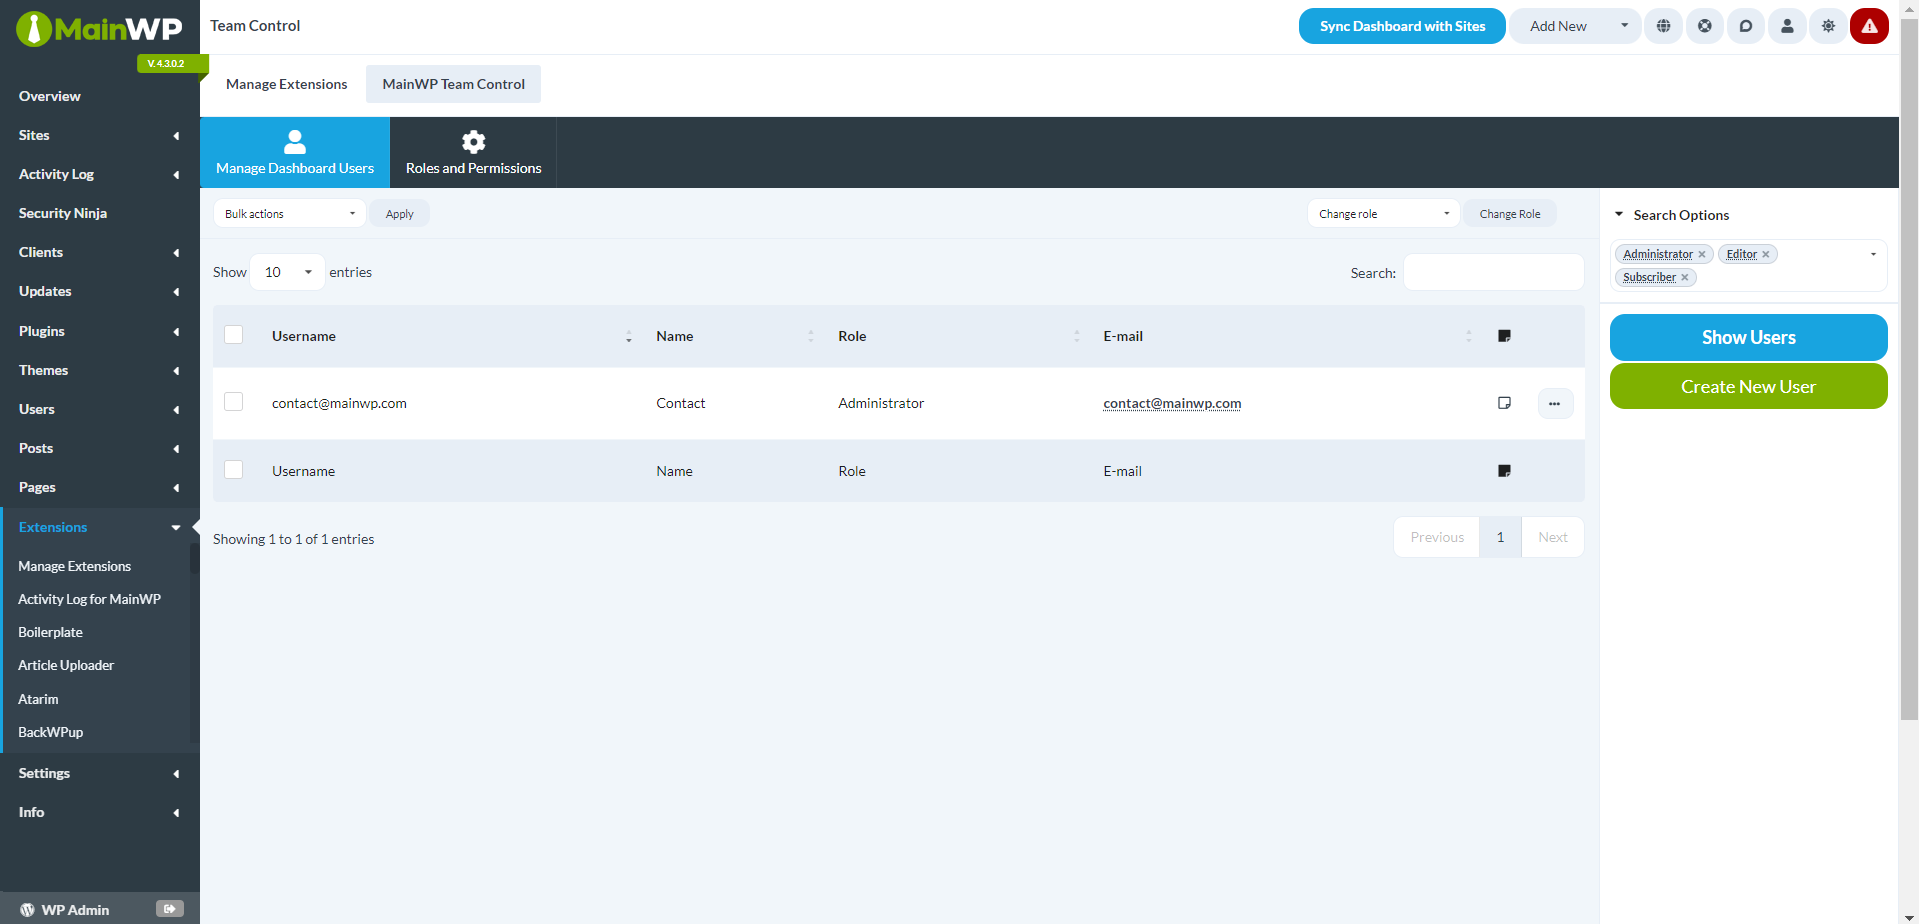Open Activity Log for MainWP extension
Screen dimensions: 1919x924
[x=89, y=599]
